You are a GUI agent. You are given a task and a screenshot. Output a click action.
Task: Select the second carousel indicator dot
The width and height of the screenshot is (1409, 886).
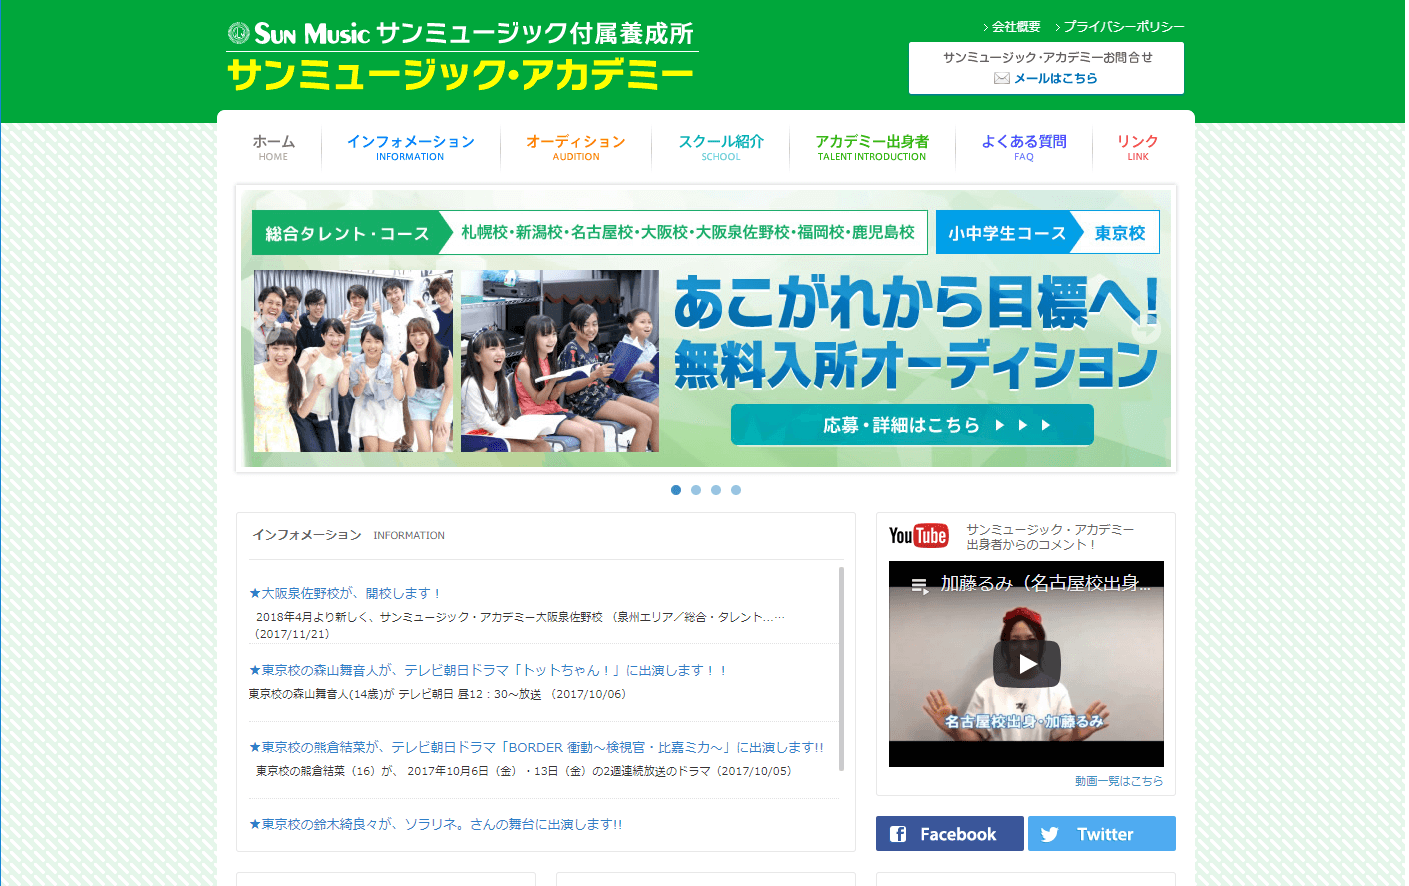coord(695,490)
